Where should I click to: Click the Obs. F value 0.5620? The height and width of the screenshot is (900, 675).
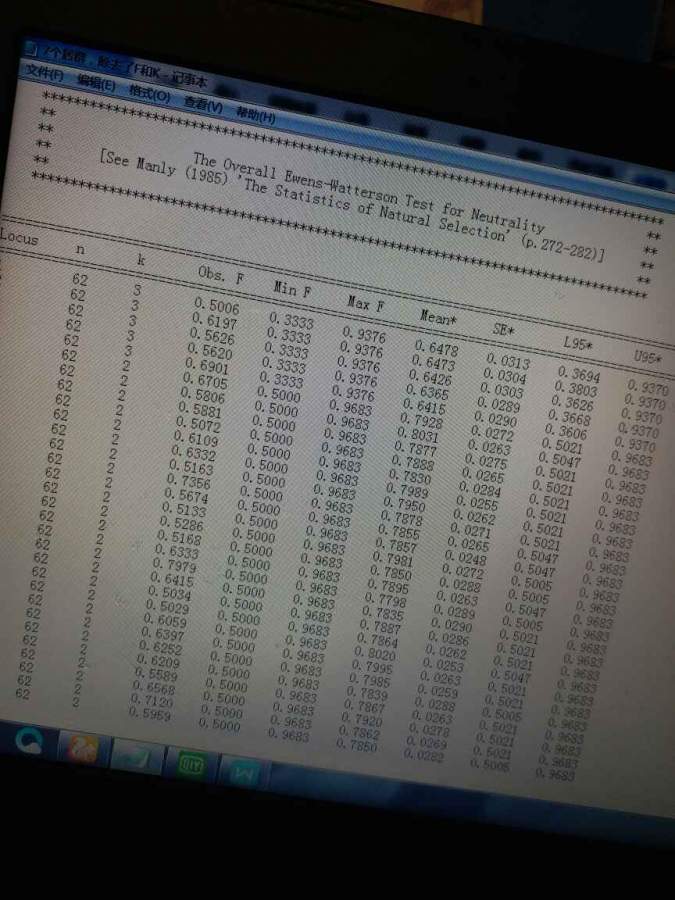point(210,350)
